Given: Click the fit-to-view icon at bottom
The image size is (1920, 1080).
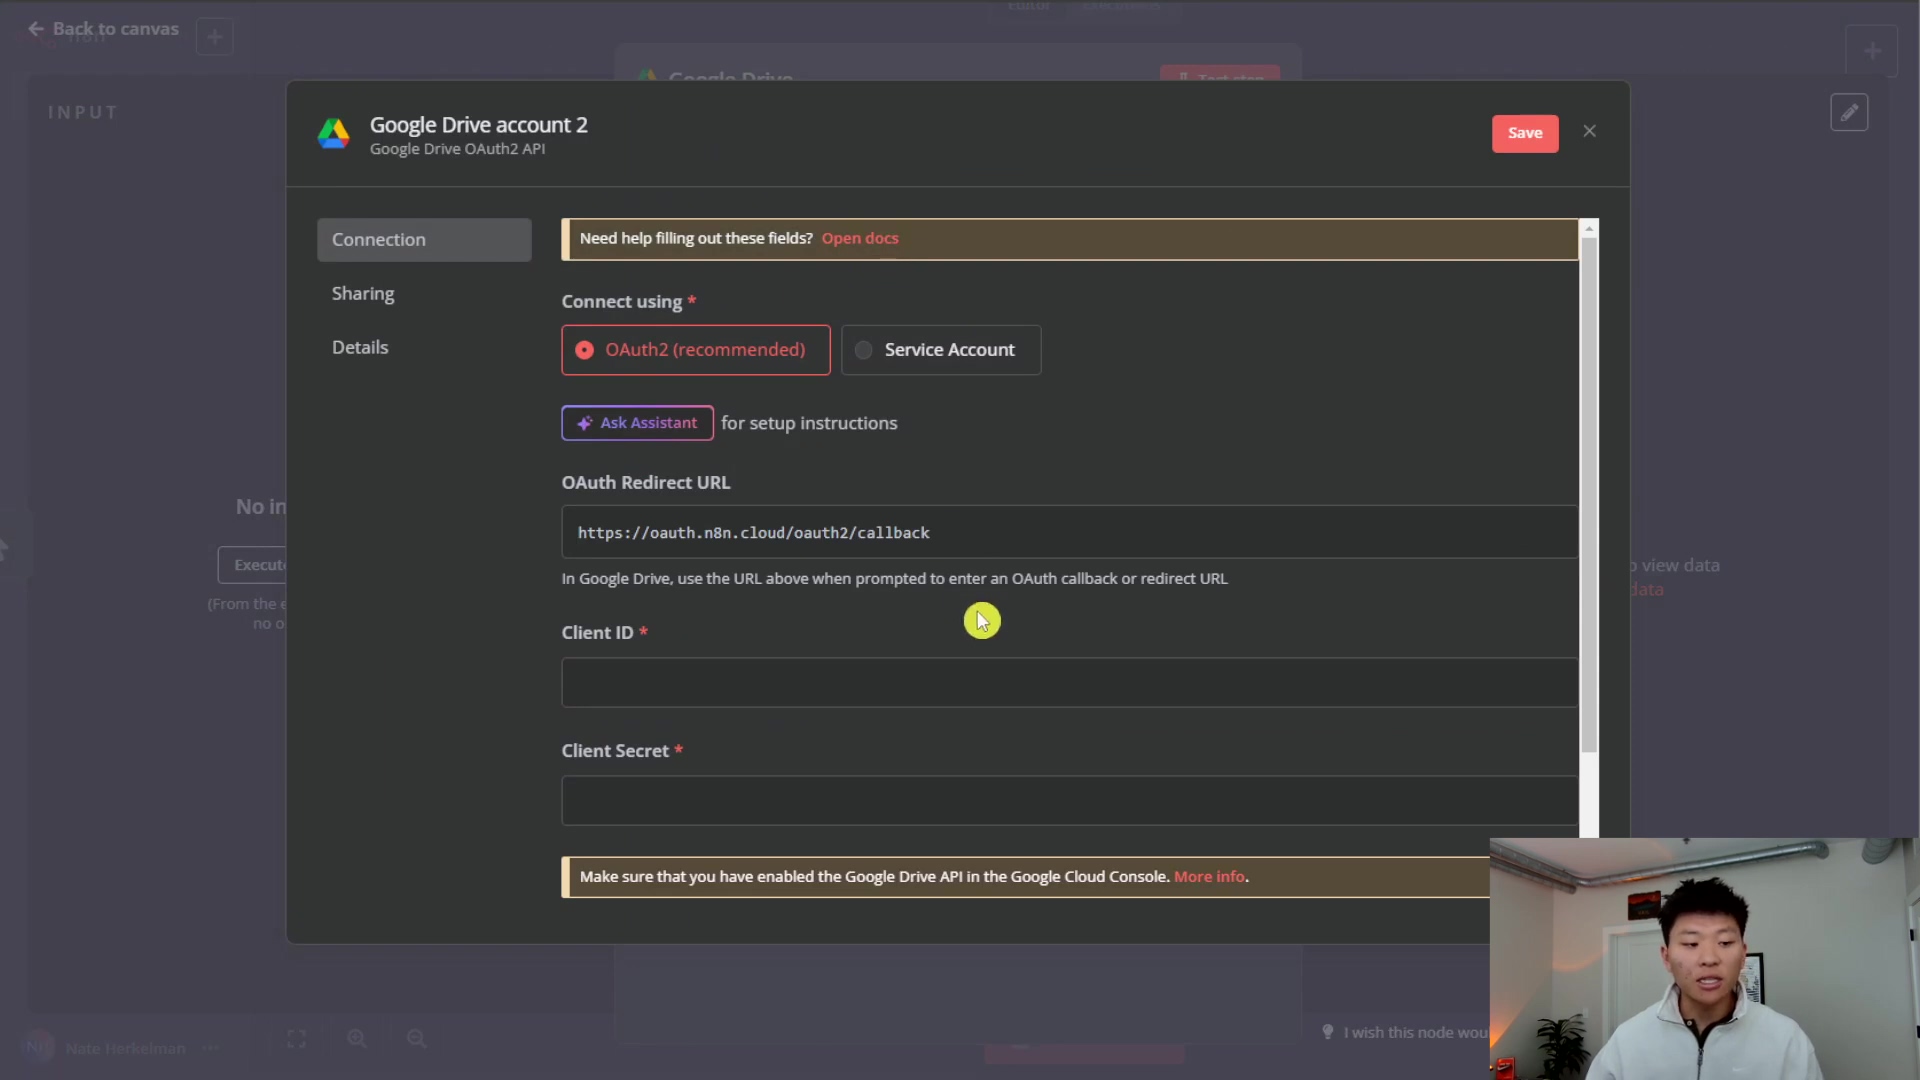Looking at the screenshot, I should click(x=296, y=1039).
